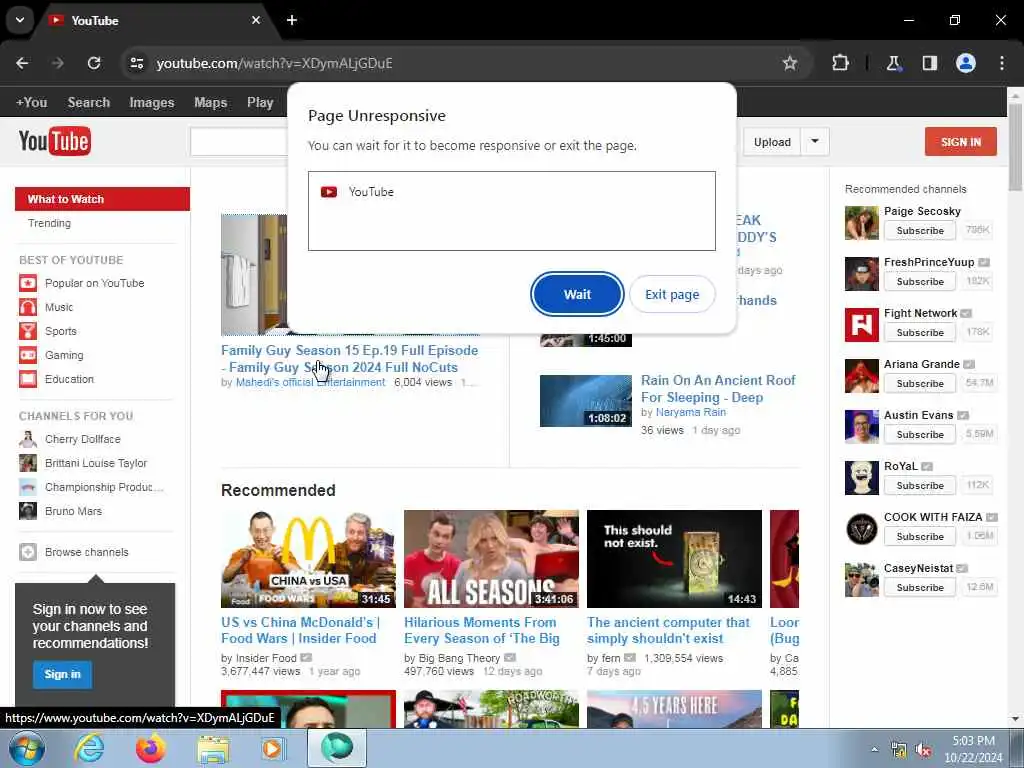
Task: Subscribe to RoYaL channel
Action: 920,485
